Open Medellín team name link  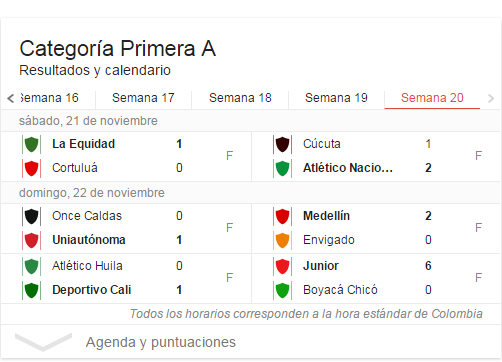click(326, 216)
